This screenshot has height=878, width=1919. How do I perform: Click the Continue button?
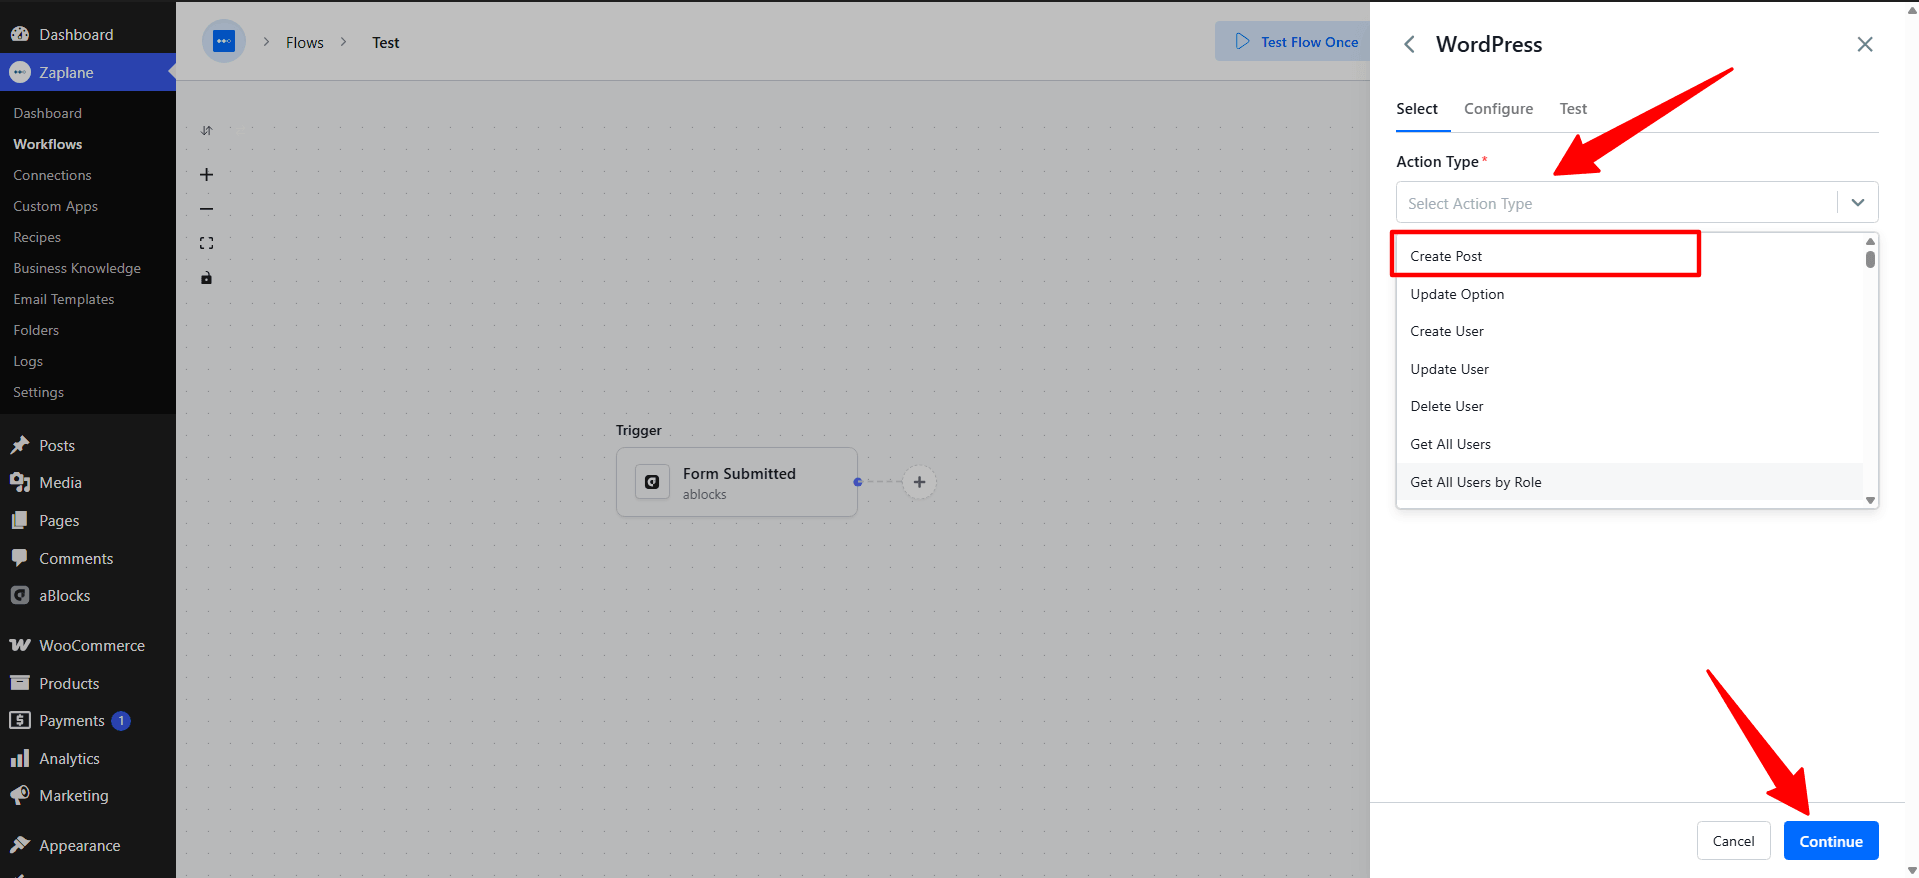[1831, 841]
